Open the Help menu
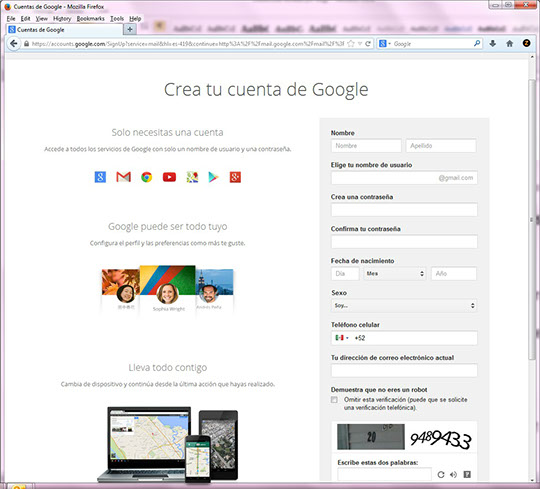The height and width of the screenshot is (489, 540). click(x=135, y=19)
